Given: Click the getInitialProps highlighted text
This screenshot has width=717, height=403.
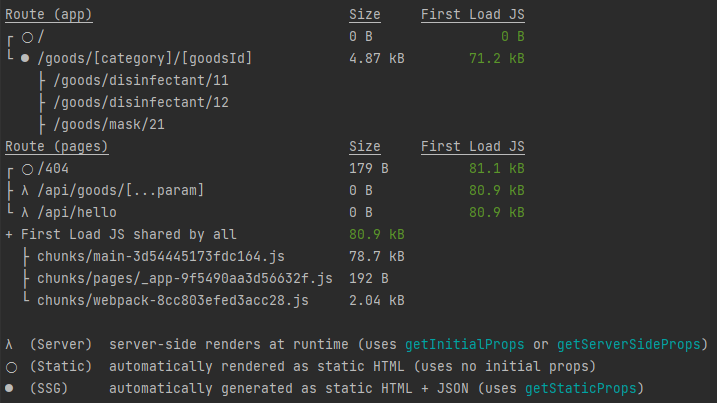Looking at the screenshot, I should point(465,344).
